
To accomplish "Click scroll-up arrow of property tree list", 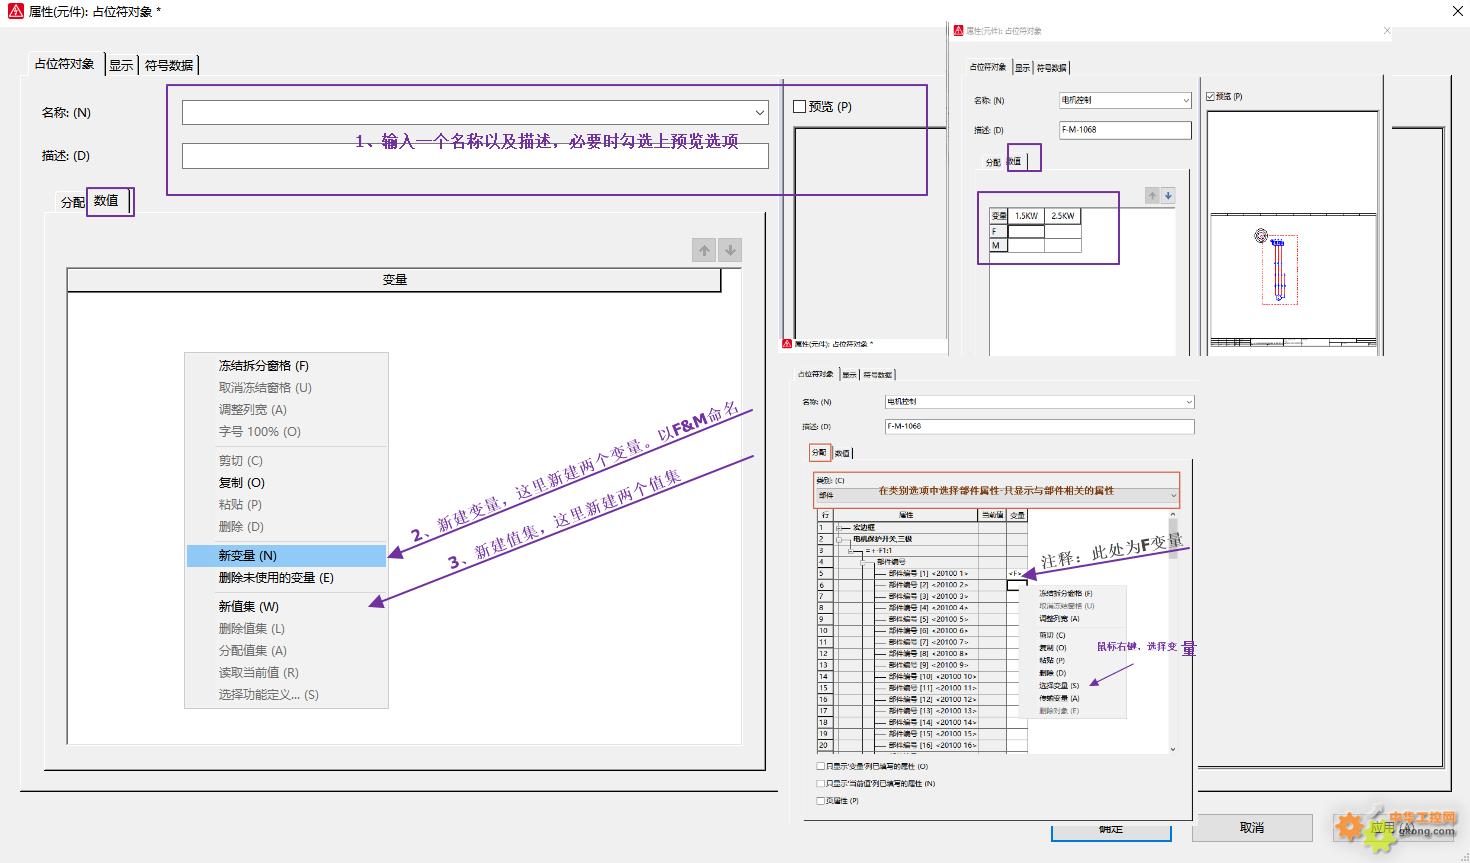I will coord(1172,516).
